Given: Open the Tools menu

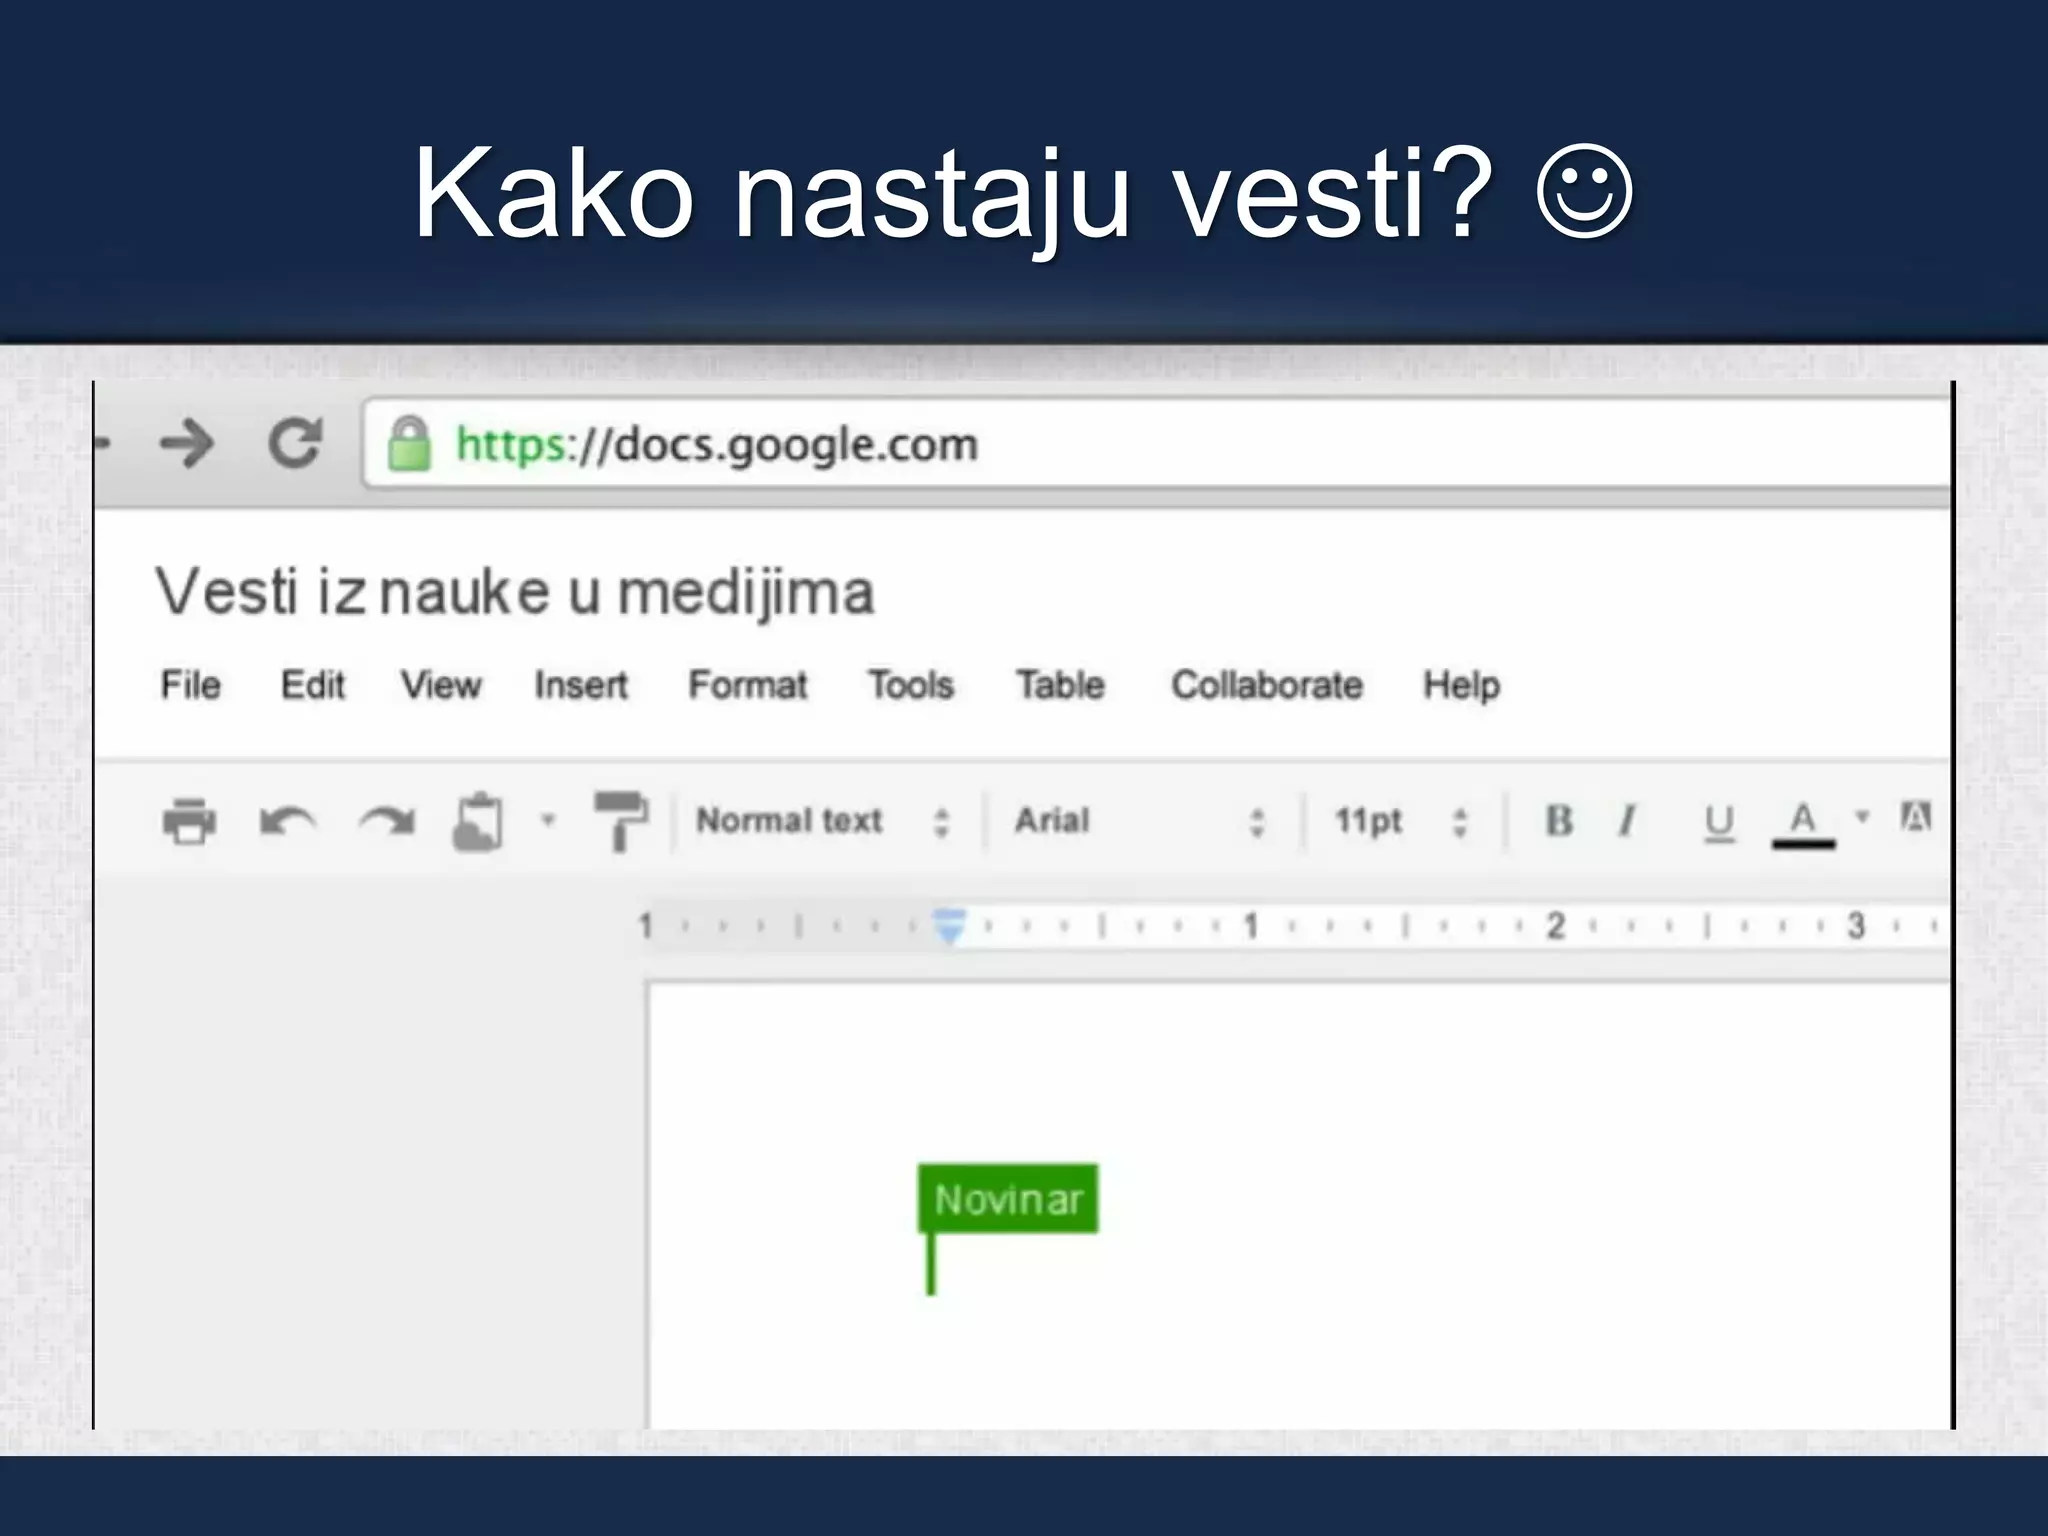Looking at the screenshot, I should (911, 685).
